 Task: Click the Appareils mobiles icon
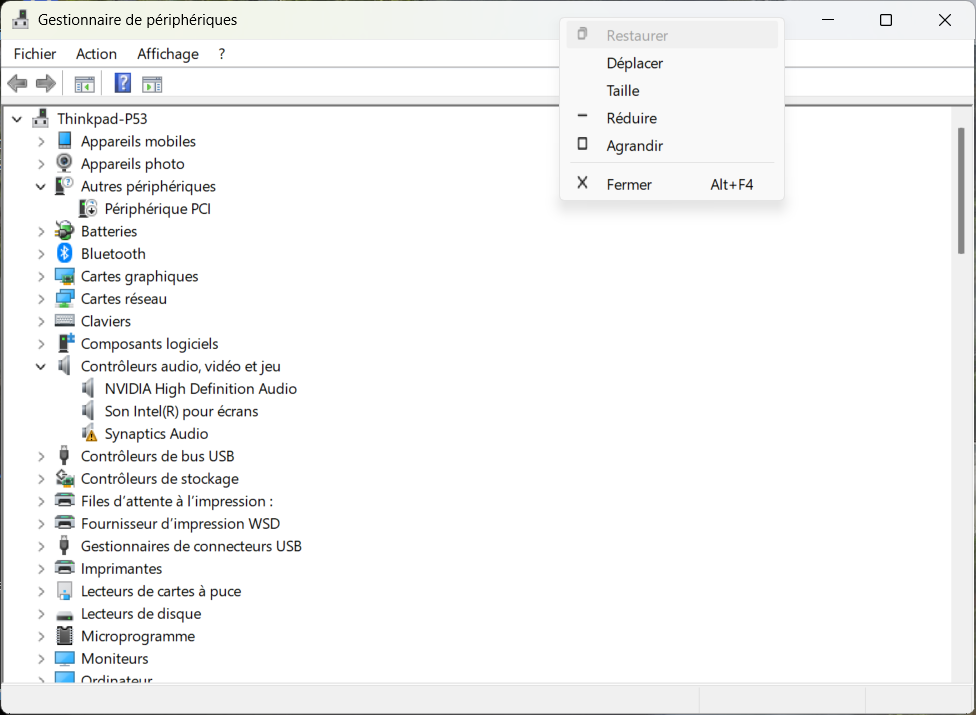pyautogui.click(x=65, y=140)
